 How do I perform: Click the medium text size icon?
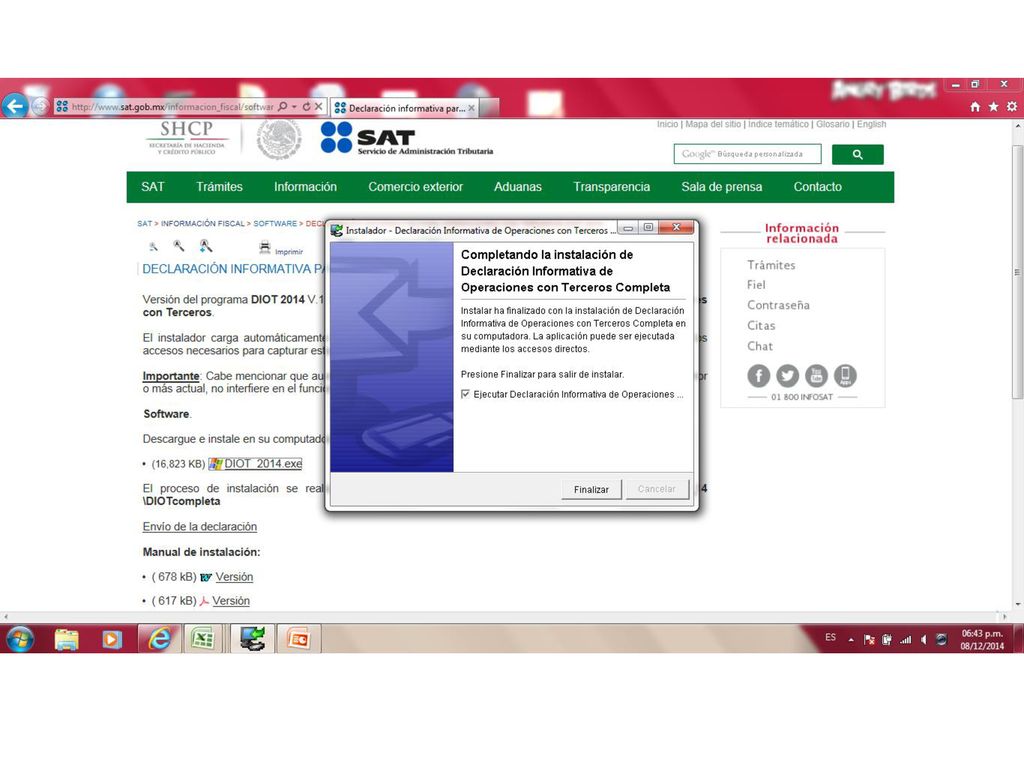178,246
